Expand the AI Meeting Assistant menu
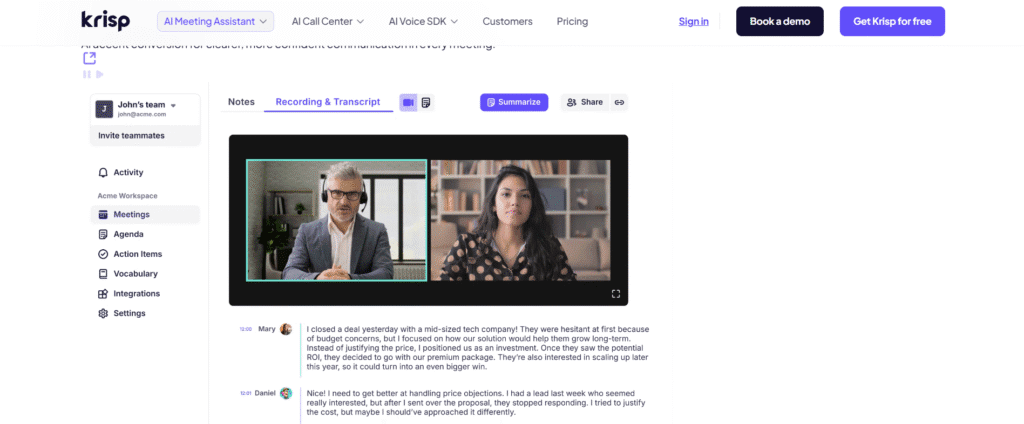The image size is (1024, 424). pyautogui.click(x=216, y=22)
